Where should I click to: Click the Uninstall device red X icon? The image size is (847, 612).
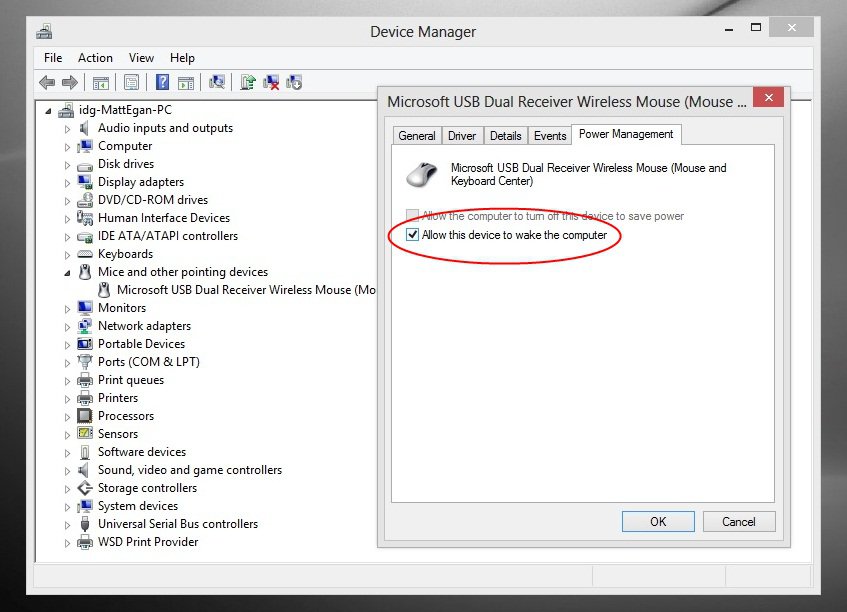coord(271,83)
